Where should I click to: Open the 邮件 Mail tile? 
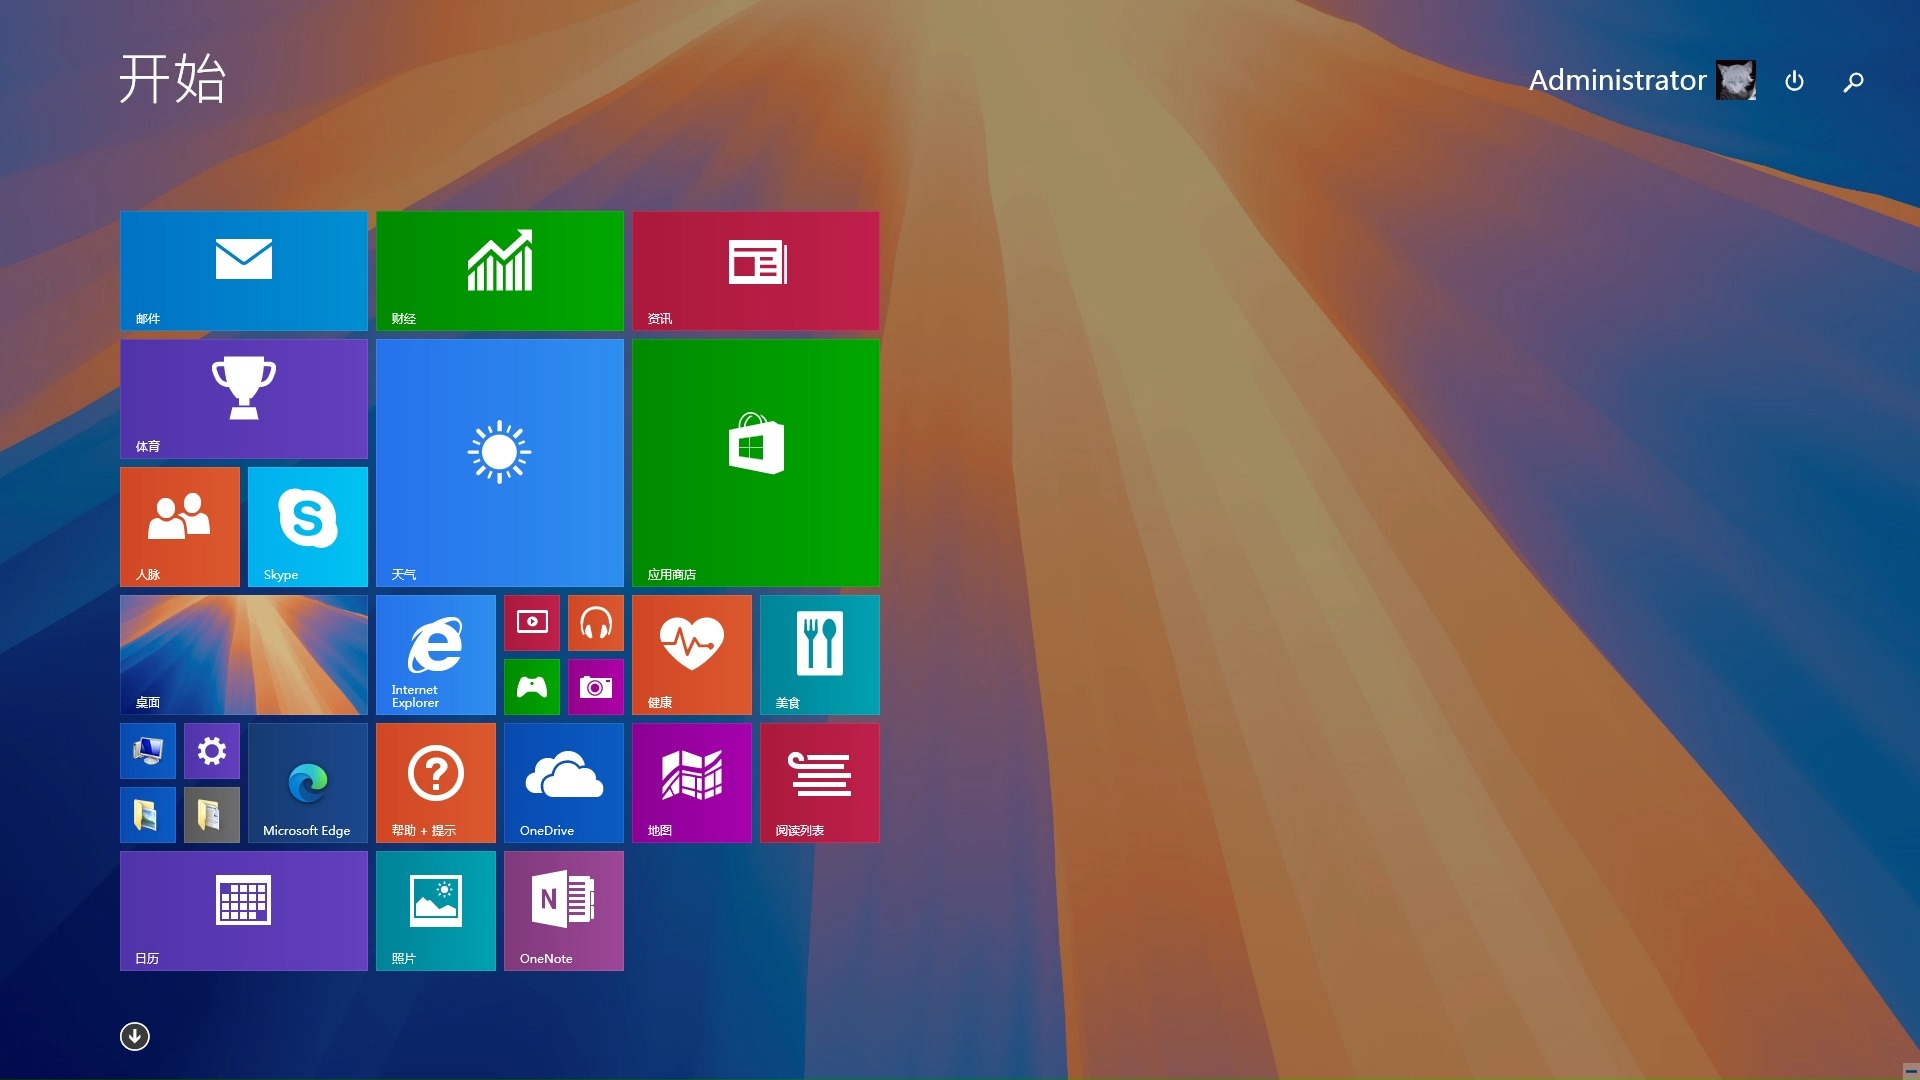click(x=244, y=271)
